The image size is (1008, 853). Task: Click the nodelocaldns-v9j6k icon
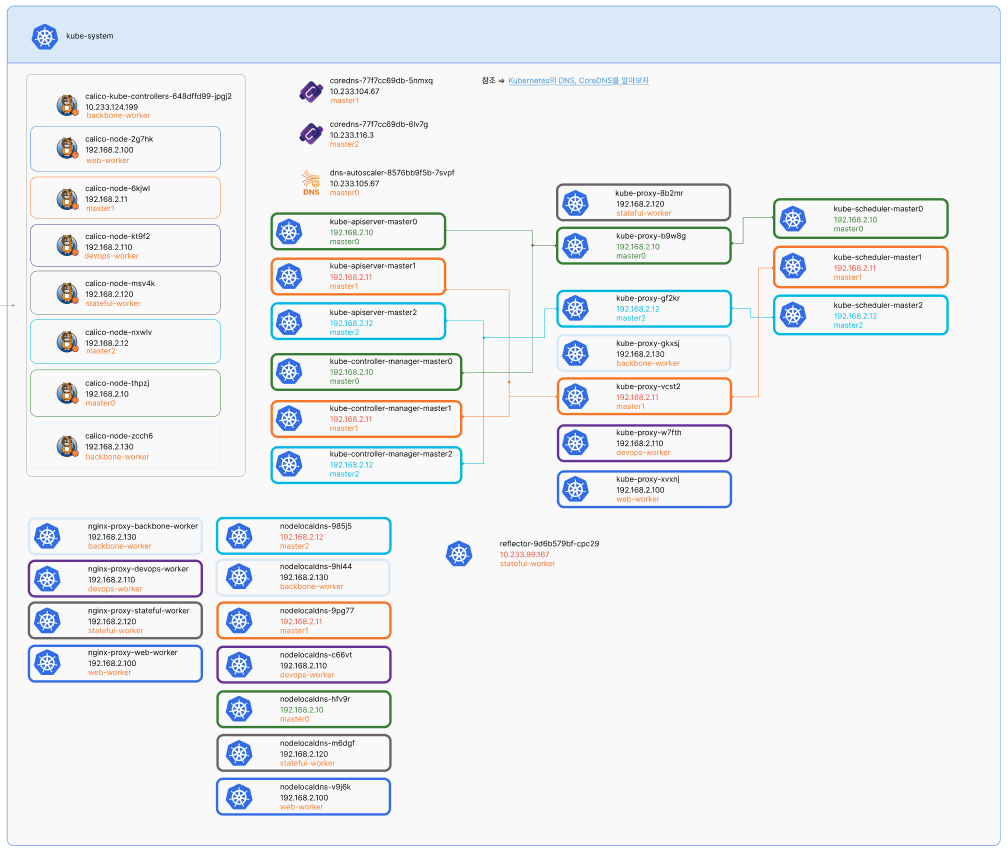(239, 797)
